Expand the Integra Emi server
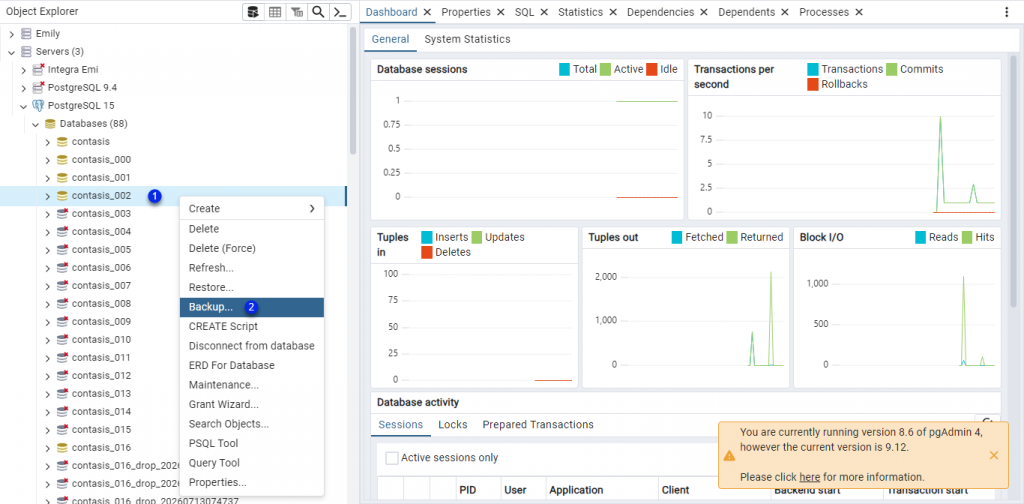The height and width of the screenshot is (504, 1024). tap(24, 69)
